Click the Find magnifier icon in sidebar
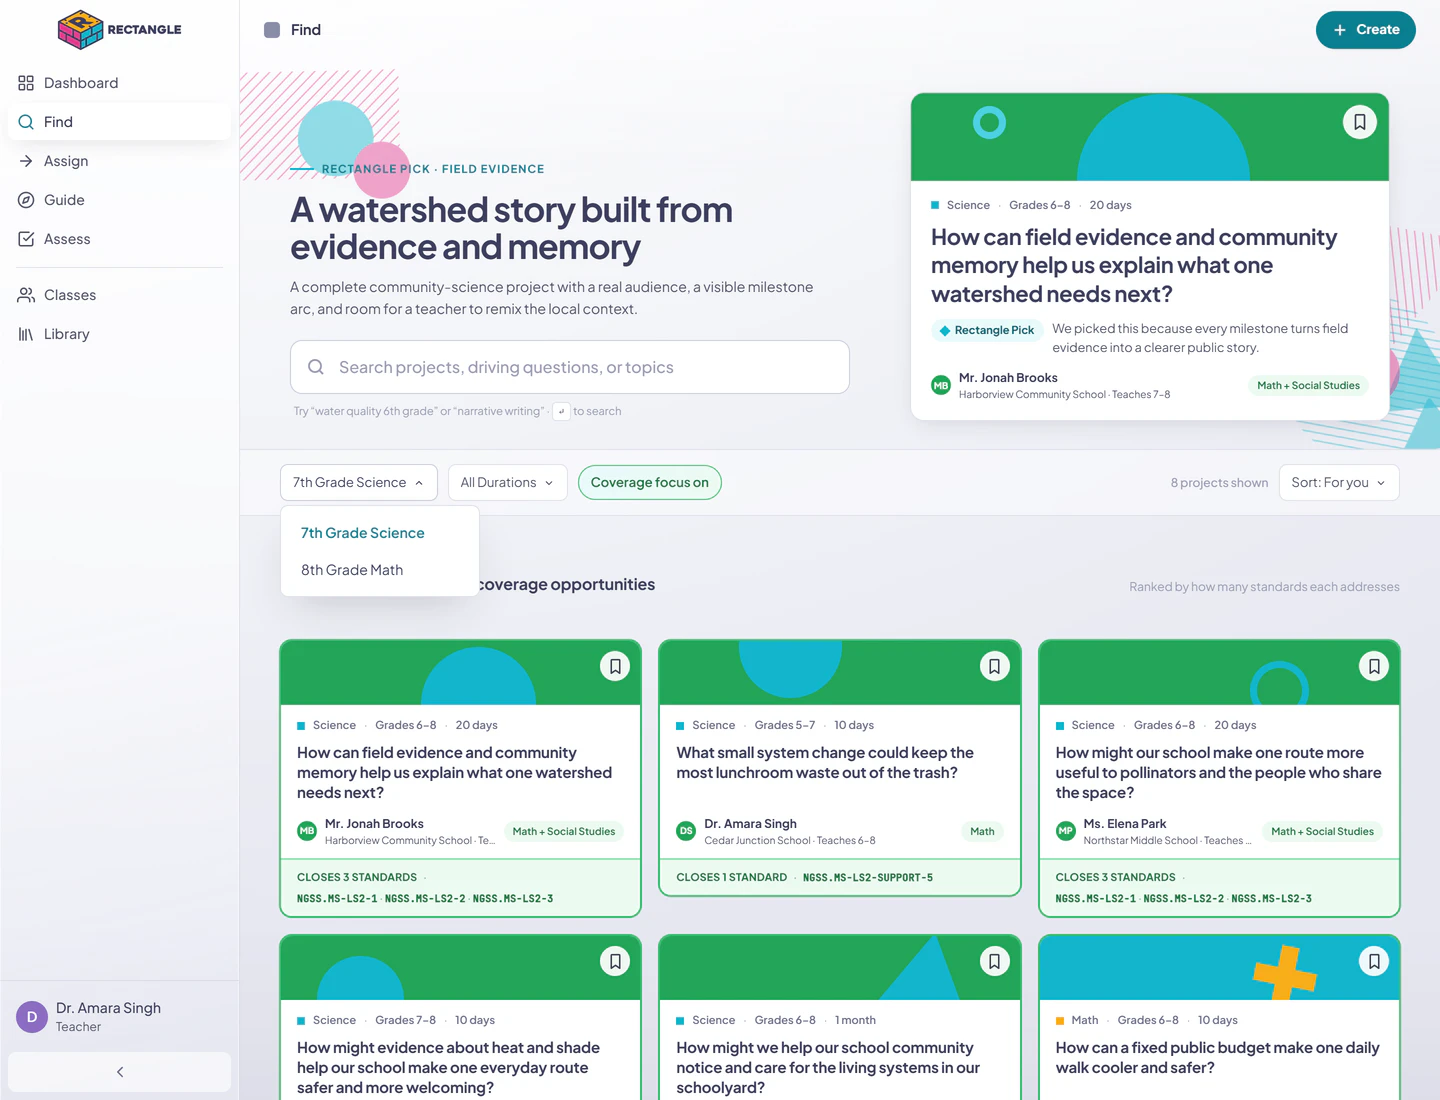 [x=26, y=122]
